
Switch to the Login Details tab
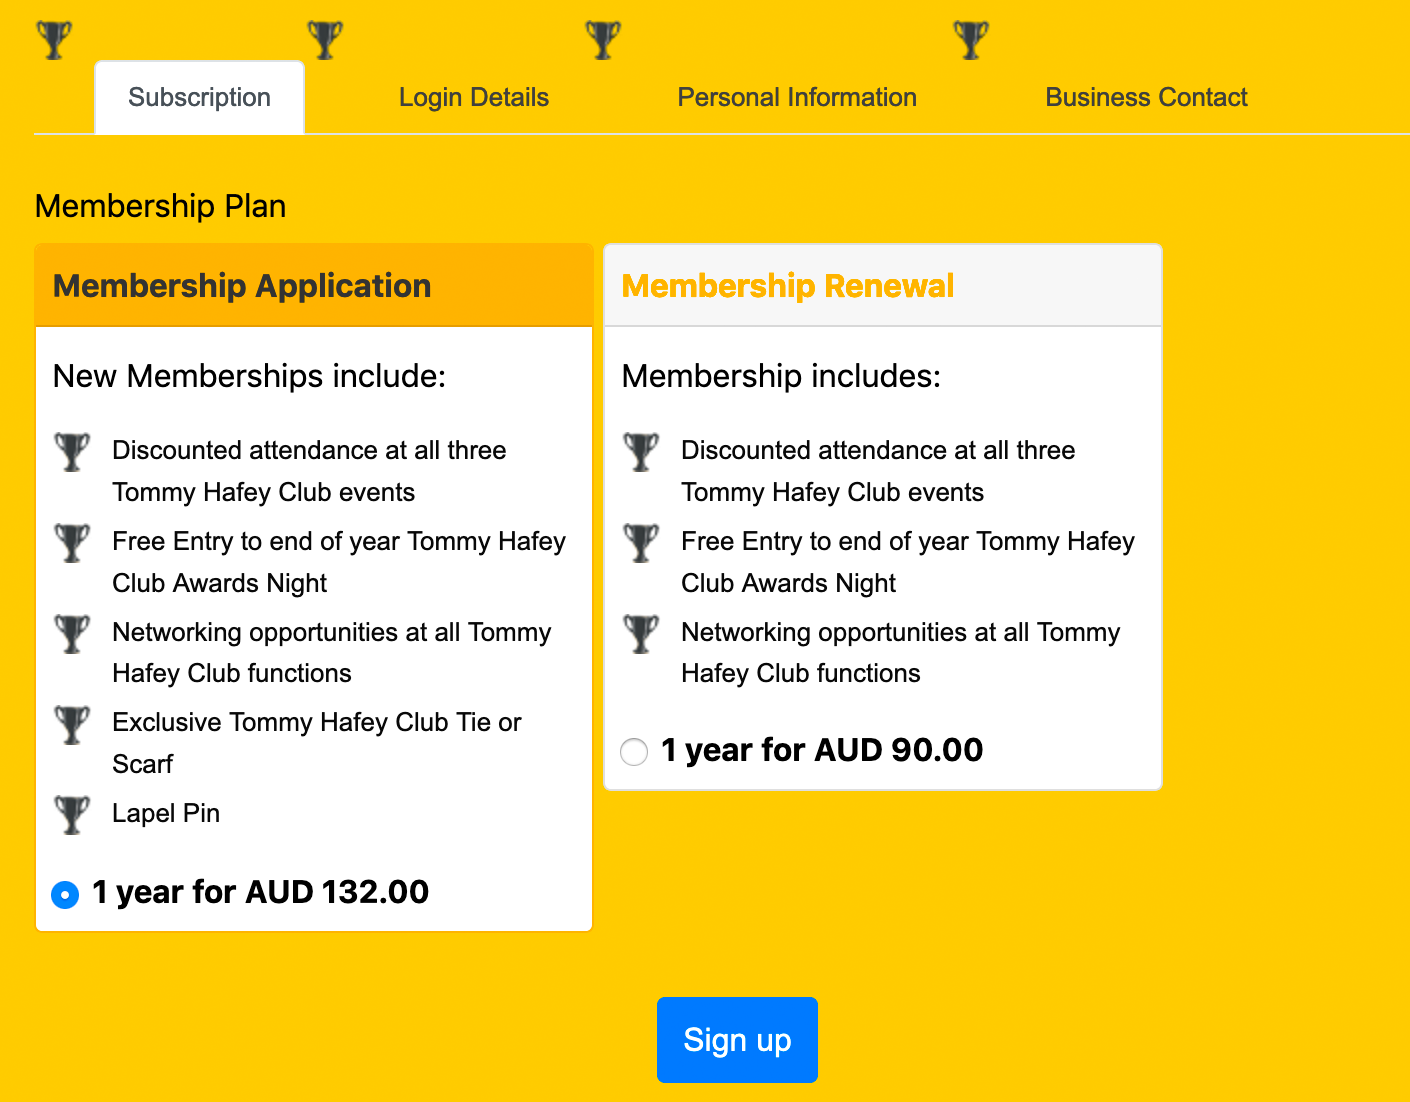(x=474, y=97)
